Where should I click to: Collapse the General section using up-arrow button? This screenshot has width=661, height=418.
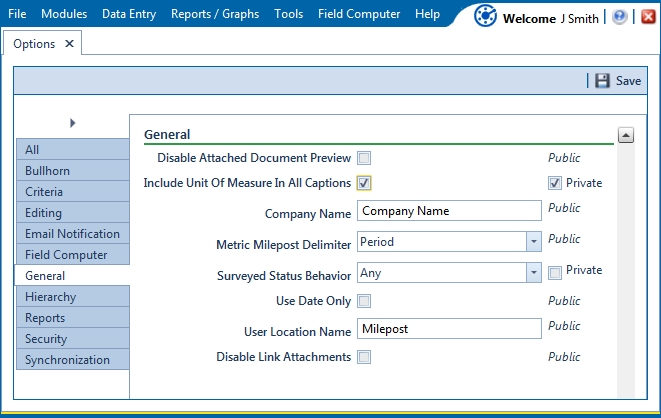(x=626, y=135)
